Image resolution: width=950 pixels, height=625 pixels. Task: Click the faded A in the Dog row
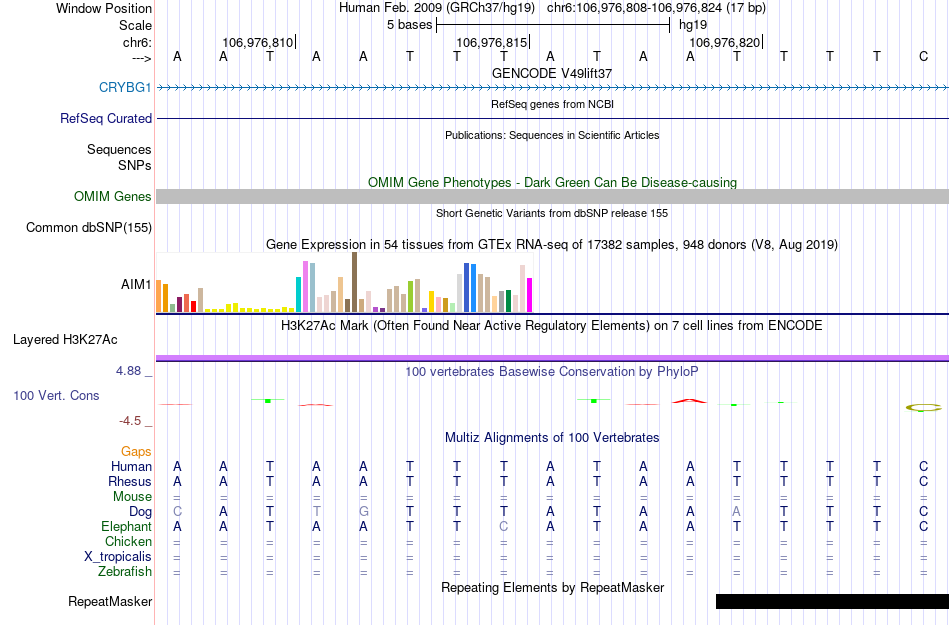click(x=737, y=512)
